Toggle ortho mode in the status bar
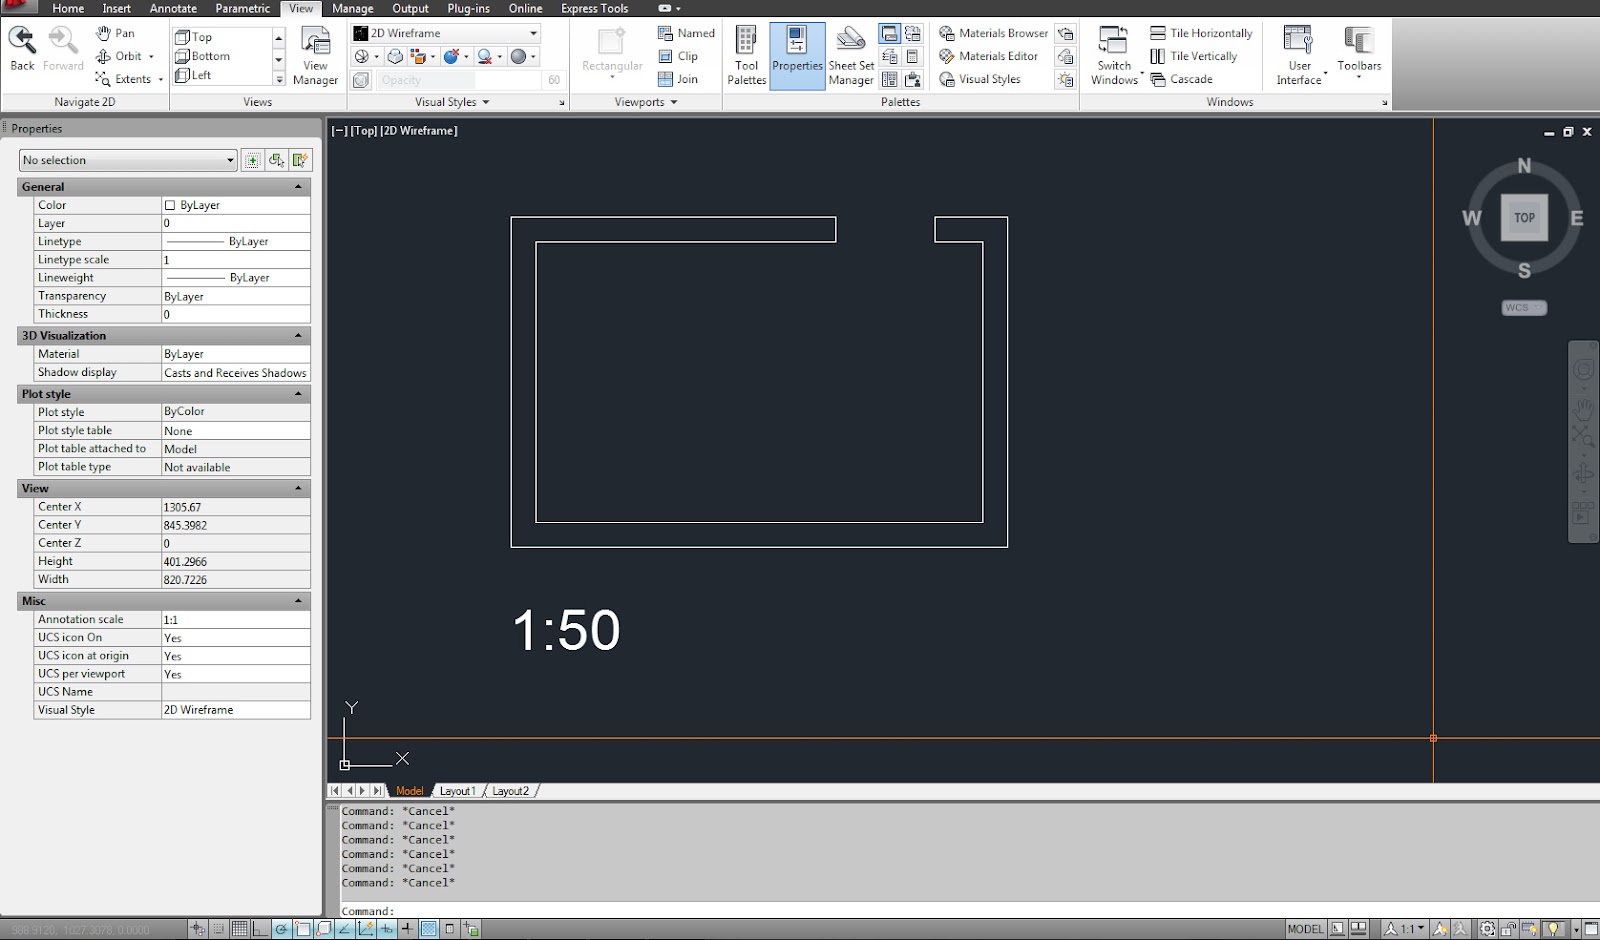The width and height of the screenshot is (1600, 940). tap(259, 928)
